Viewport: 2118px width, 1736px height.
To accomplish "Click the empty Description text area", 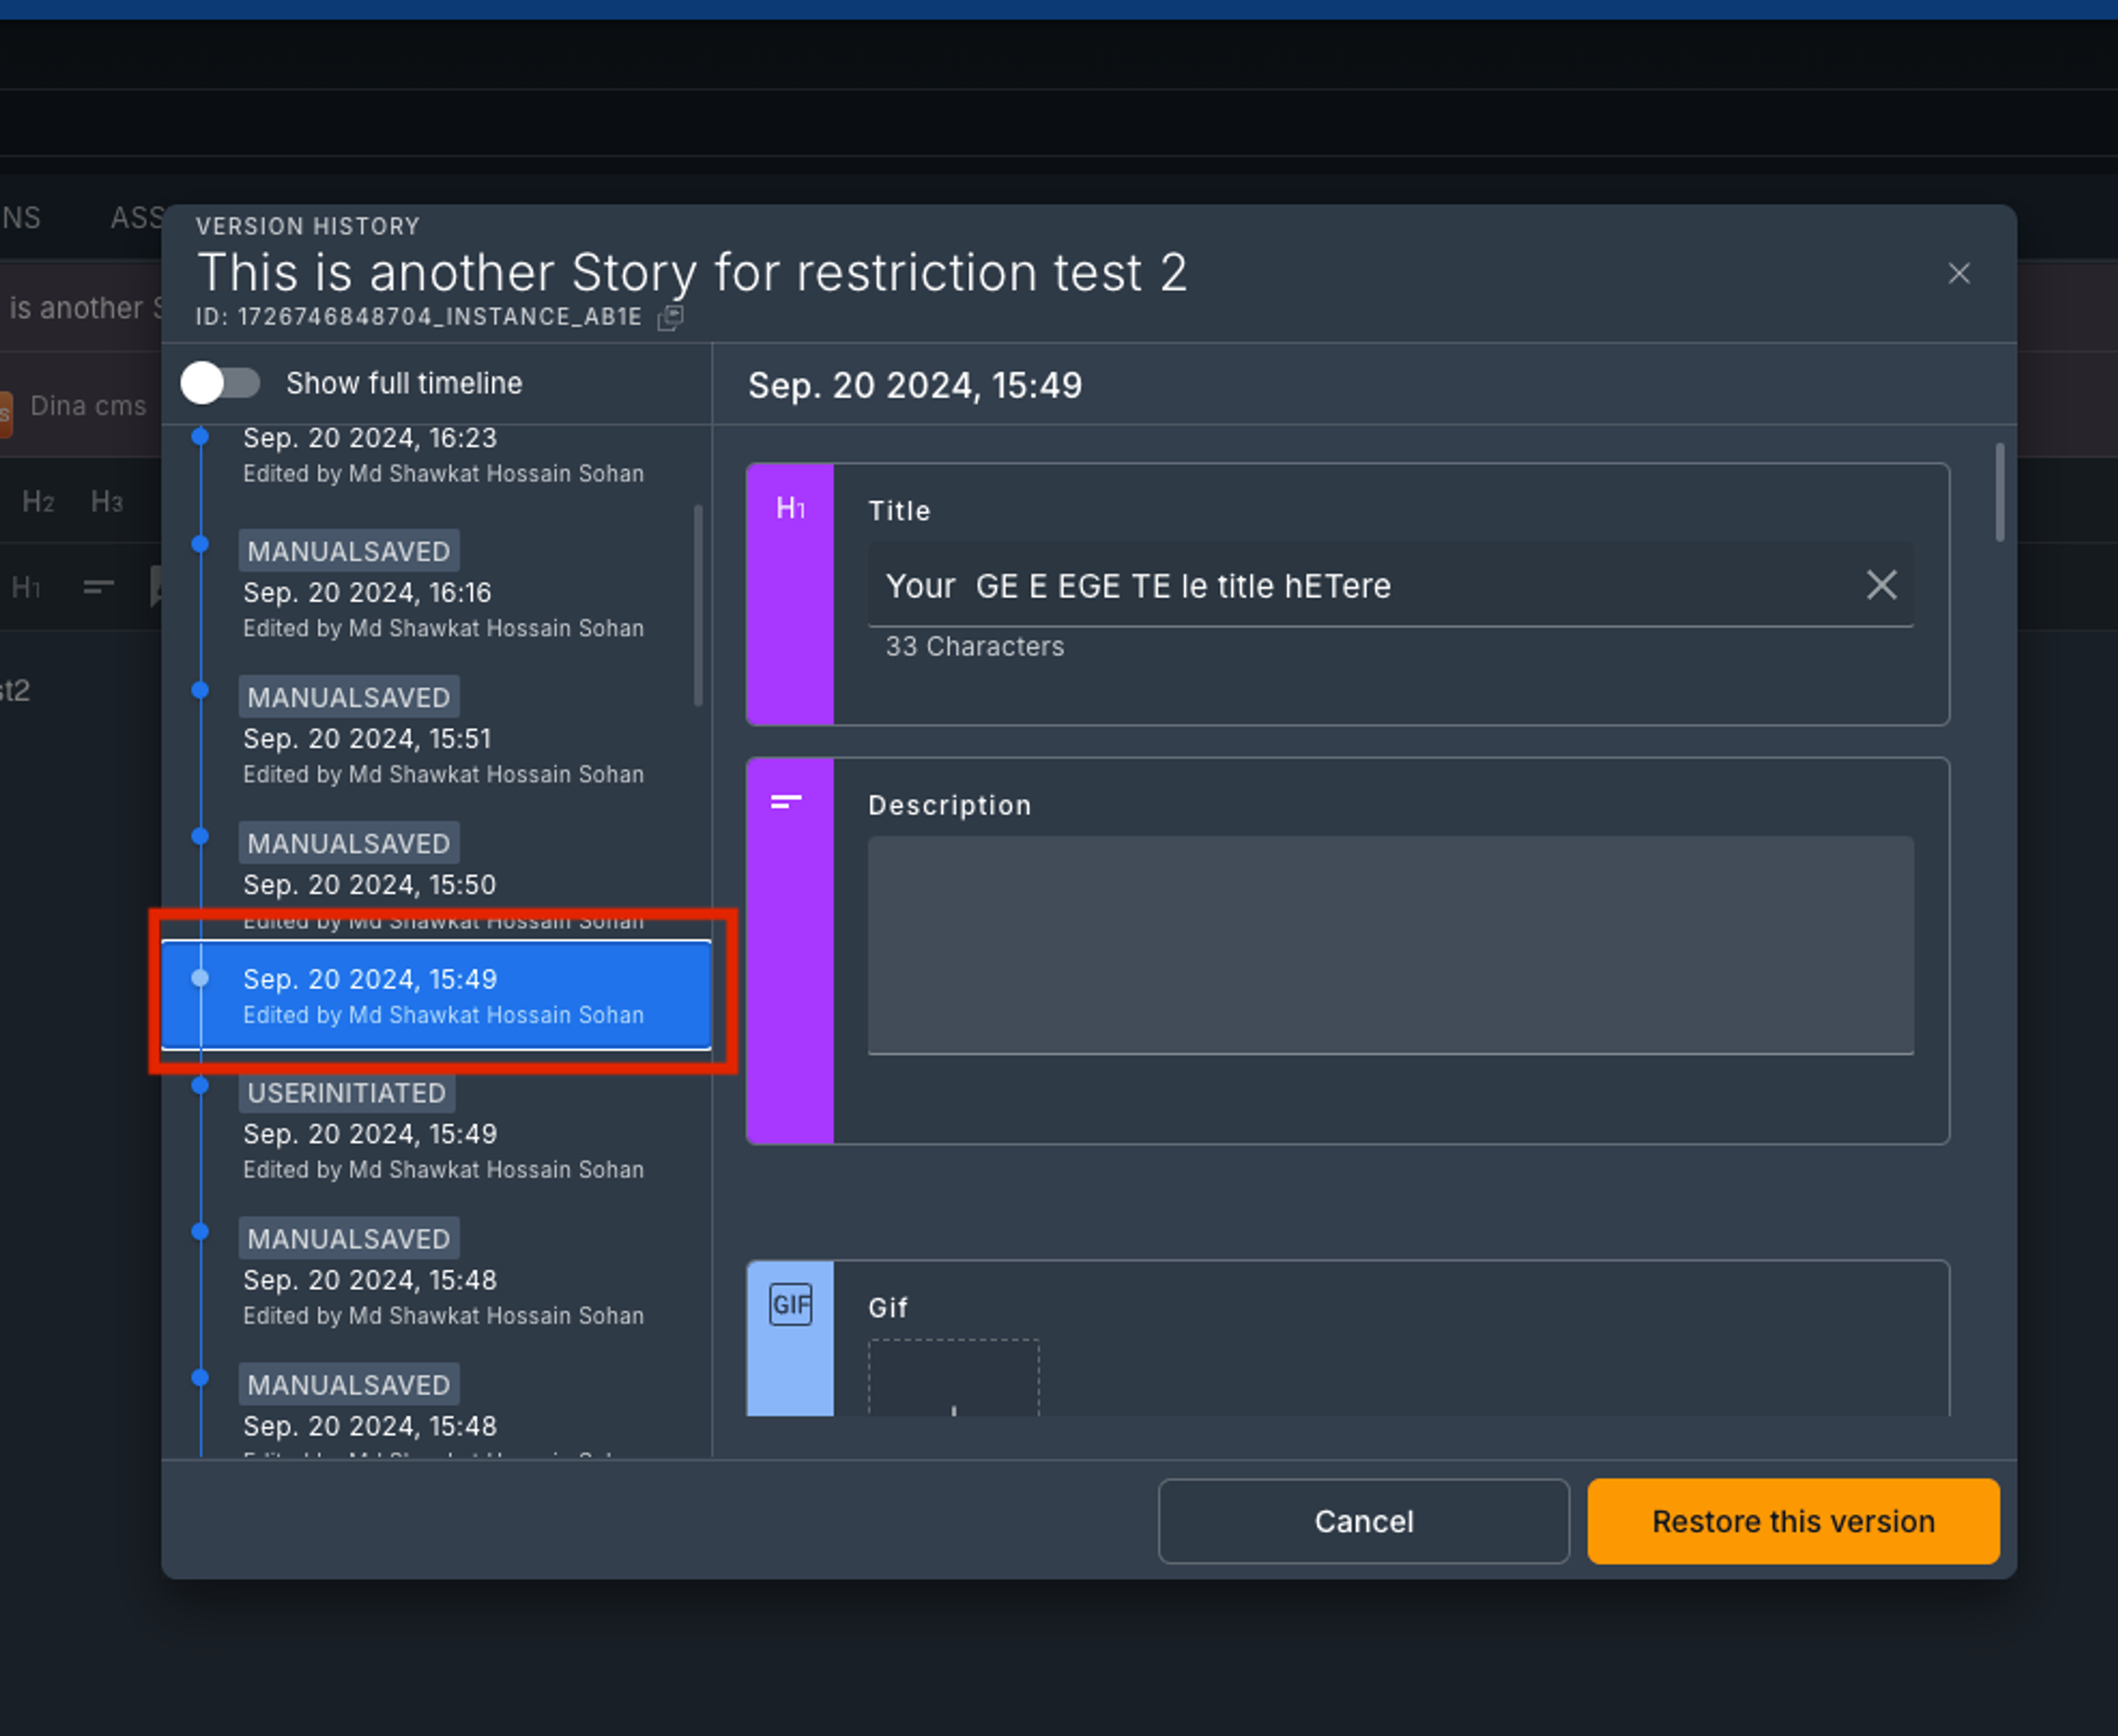I will (x=1390, y=944).
